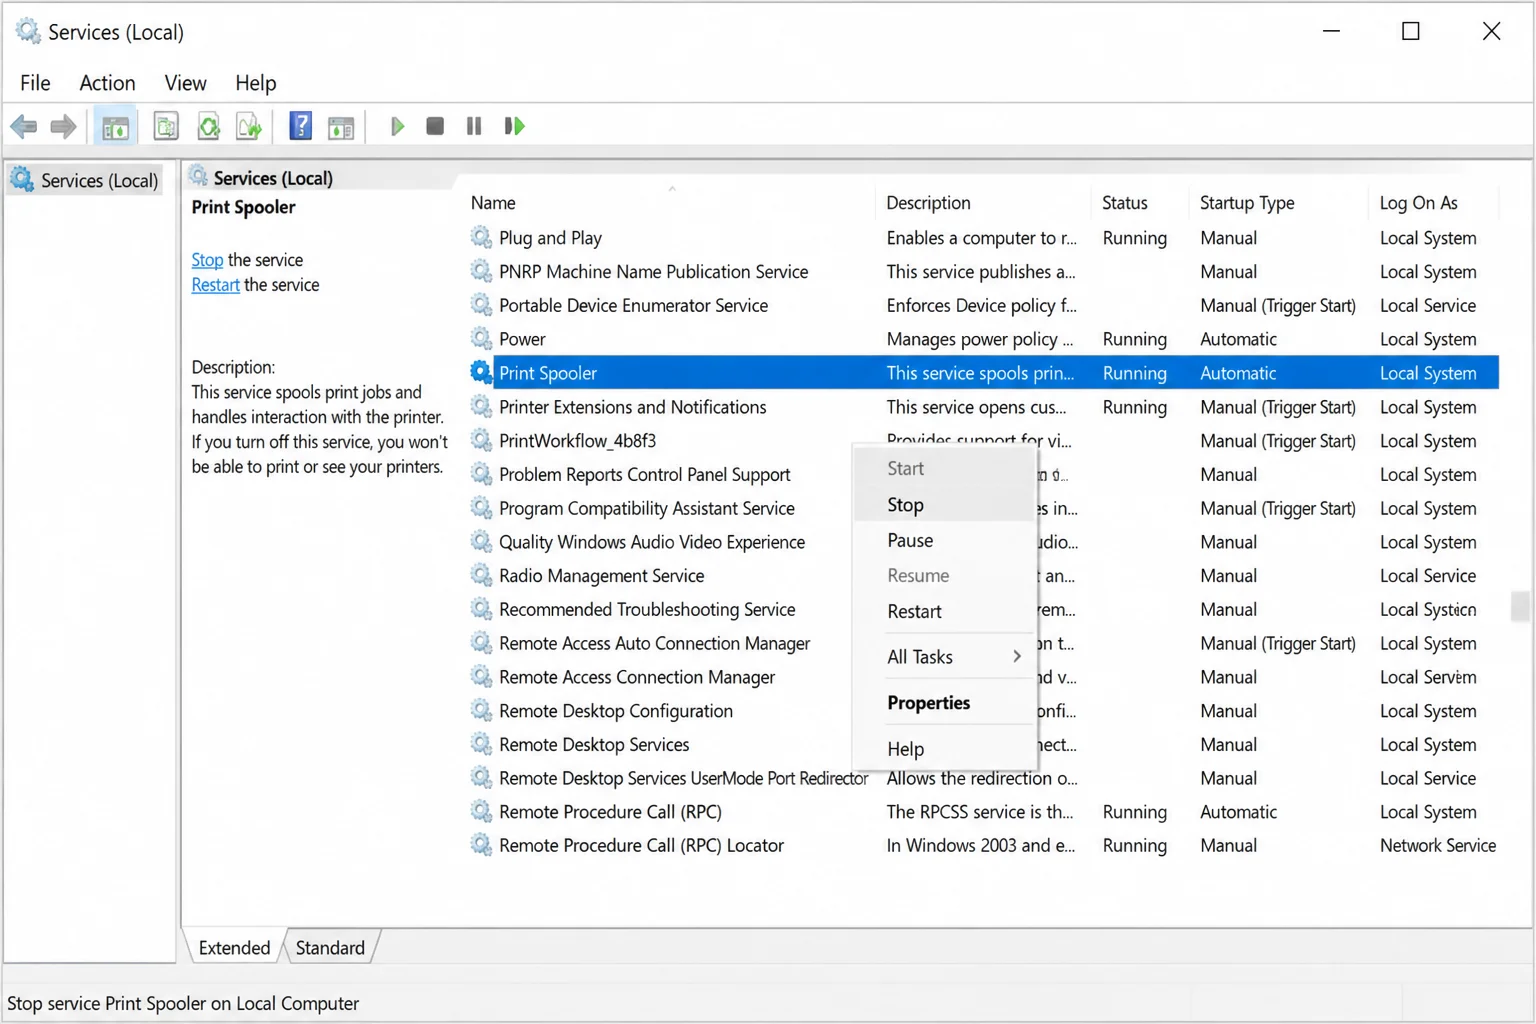Image resolution: width=1536 pixels, height=1024 pixels.
Task: Choose Restart from the context menu
Action: [944, 611]
